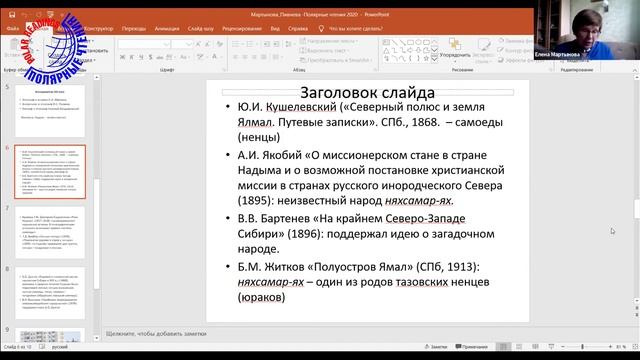Open the Выровнять текст dropdown
This screenshot has width=640, height=360.
(324, 51)
